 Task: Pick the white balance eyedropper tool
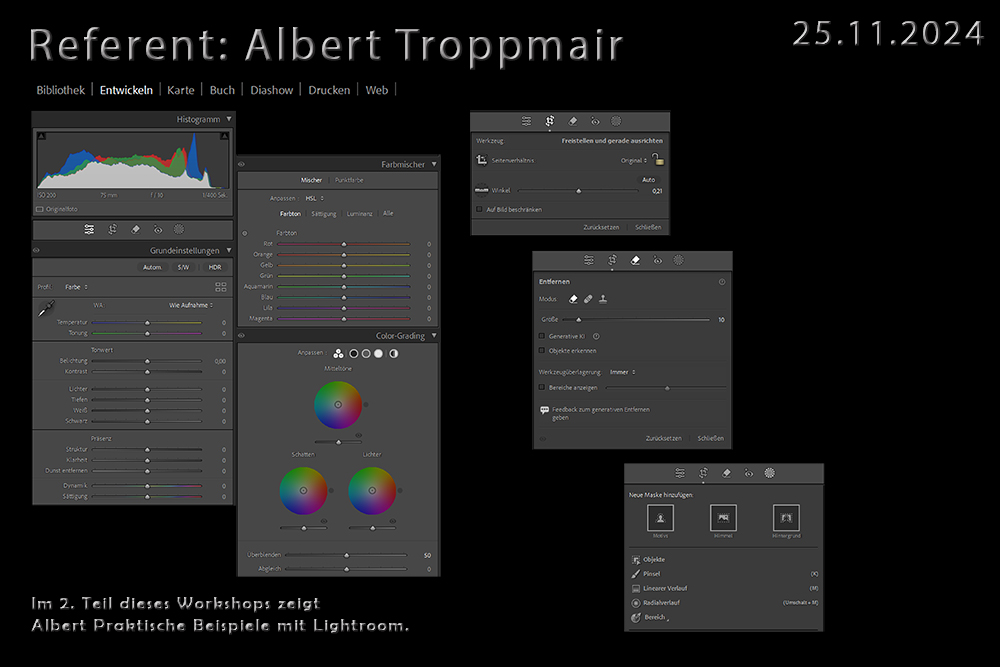[x=47, y=309]
